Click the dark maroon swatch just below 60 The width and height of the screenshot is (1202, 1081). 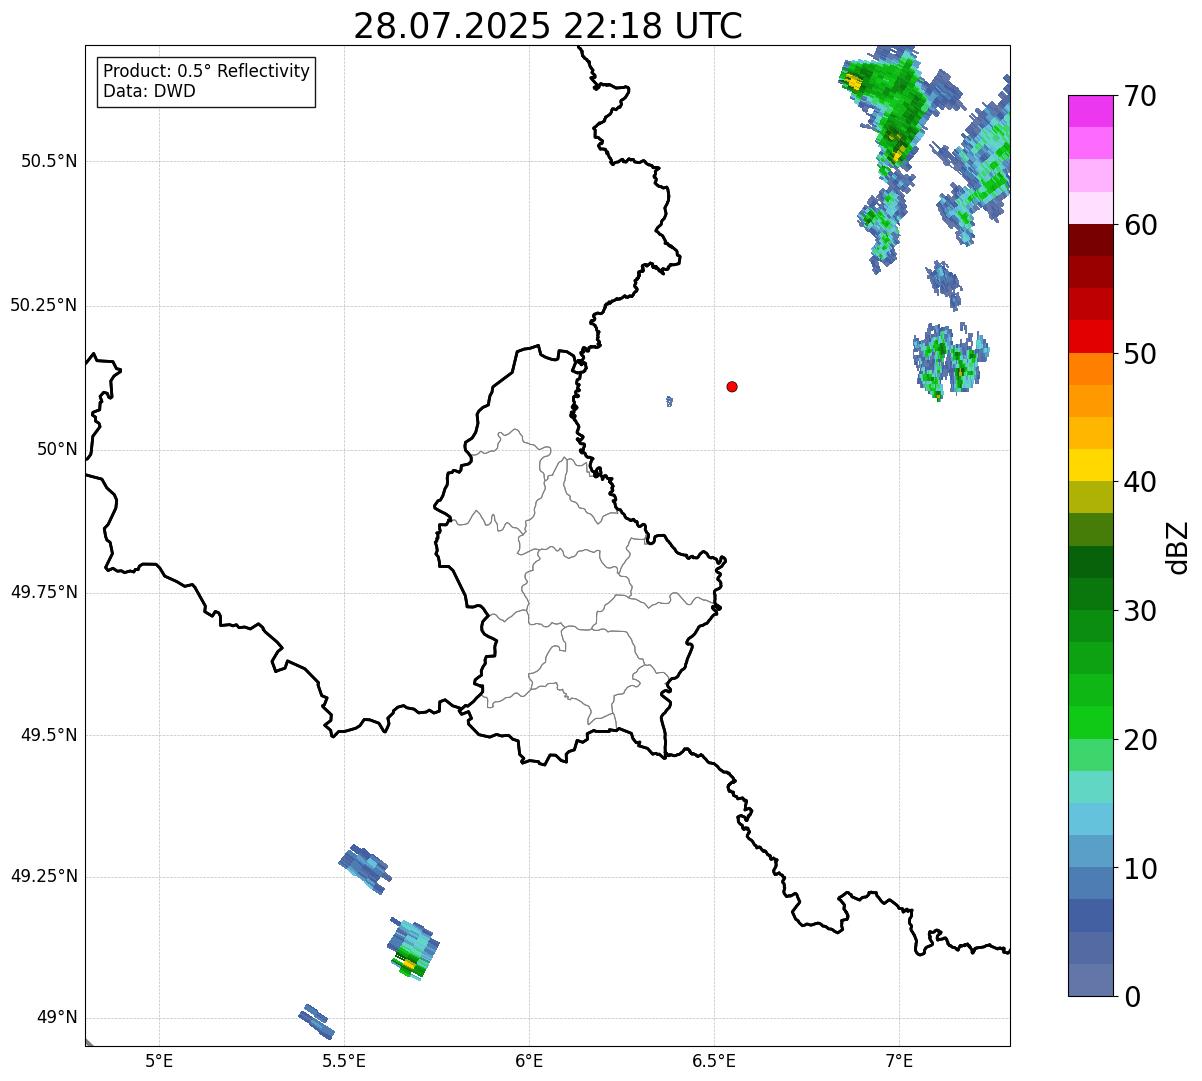[x=1091, y=240]
